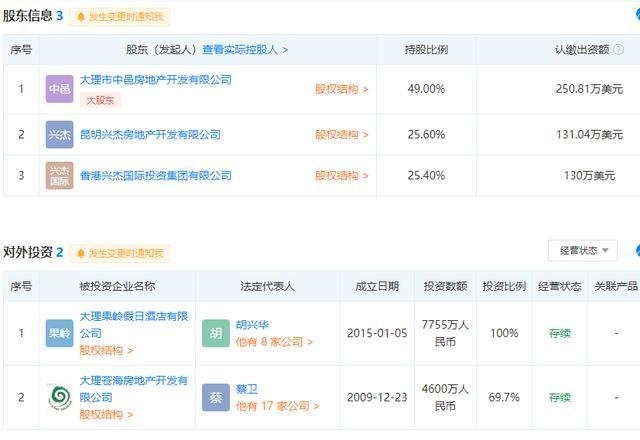640x440 pixels.
Task: Click the 2009-12-23 establishment date
Action: tap(377, 397)
